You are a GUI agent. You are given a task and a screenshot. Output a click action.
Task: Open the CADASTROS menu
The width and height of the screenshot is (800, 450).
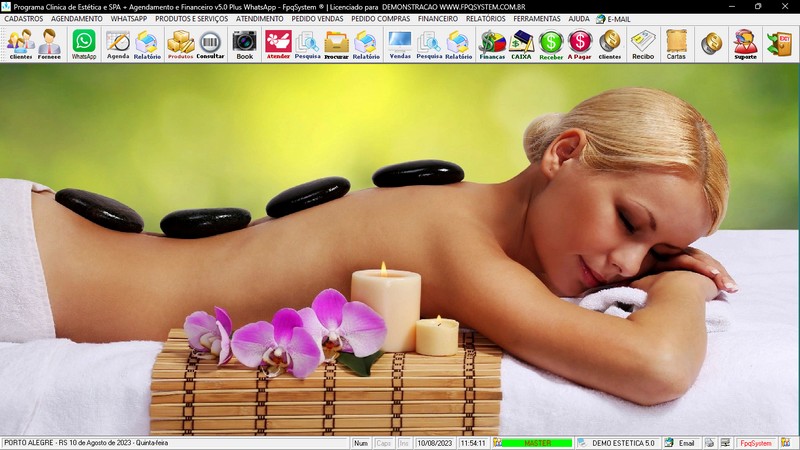click(23, 18)
